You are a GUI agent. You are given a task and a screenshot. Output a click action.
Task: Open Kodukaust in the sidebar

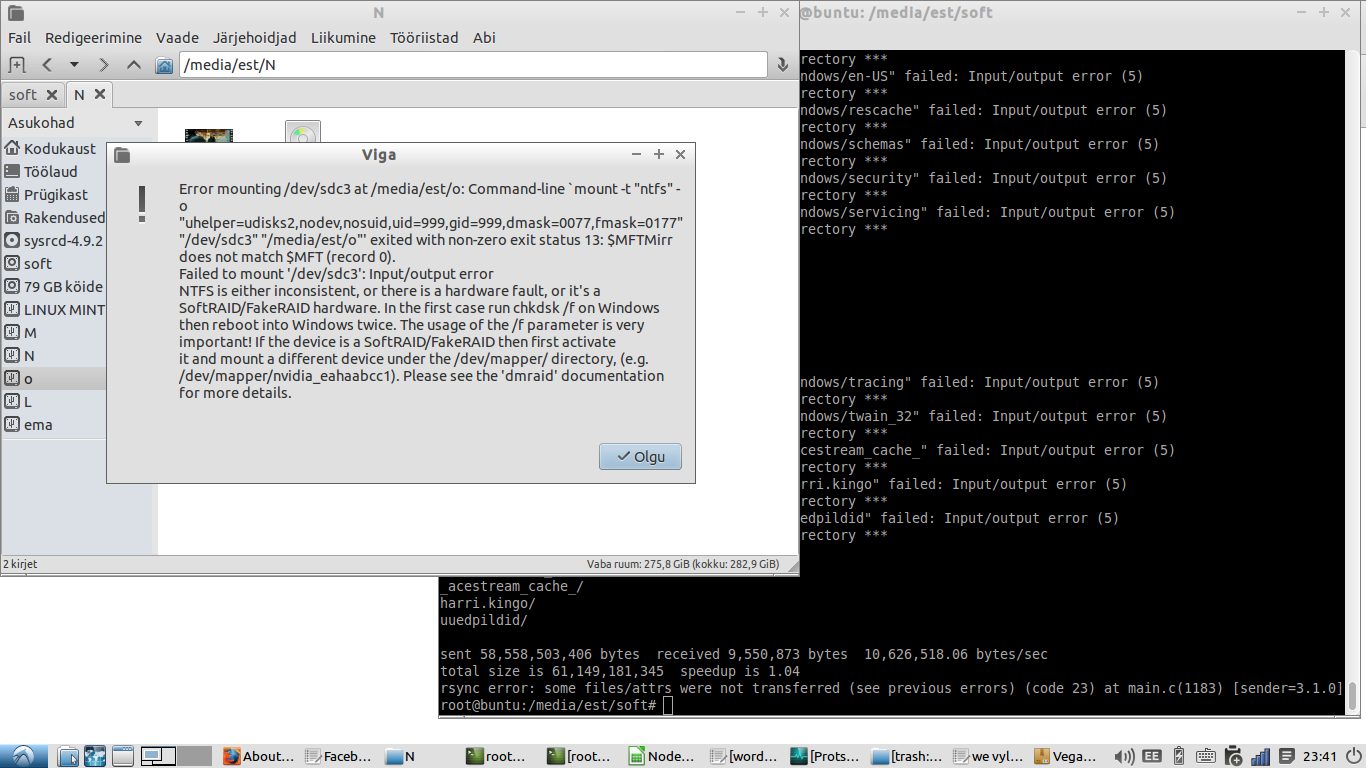point(51,149)
